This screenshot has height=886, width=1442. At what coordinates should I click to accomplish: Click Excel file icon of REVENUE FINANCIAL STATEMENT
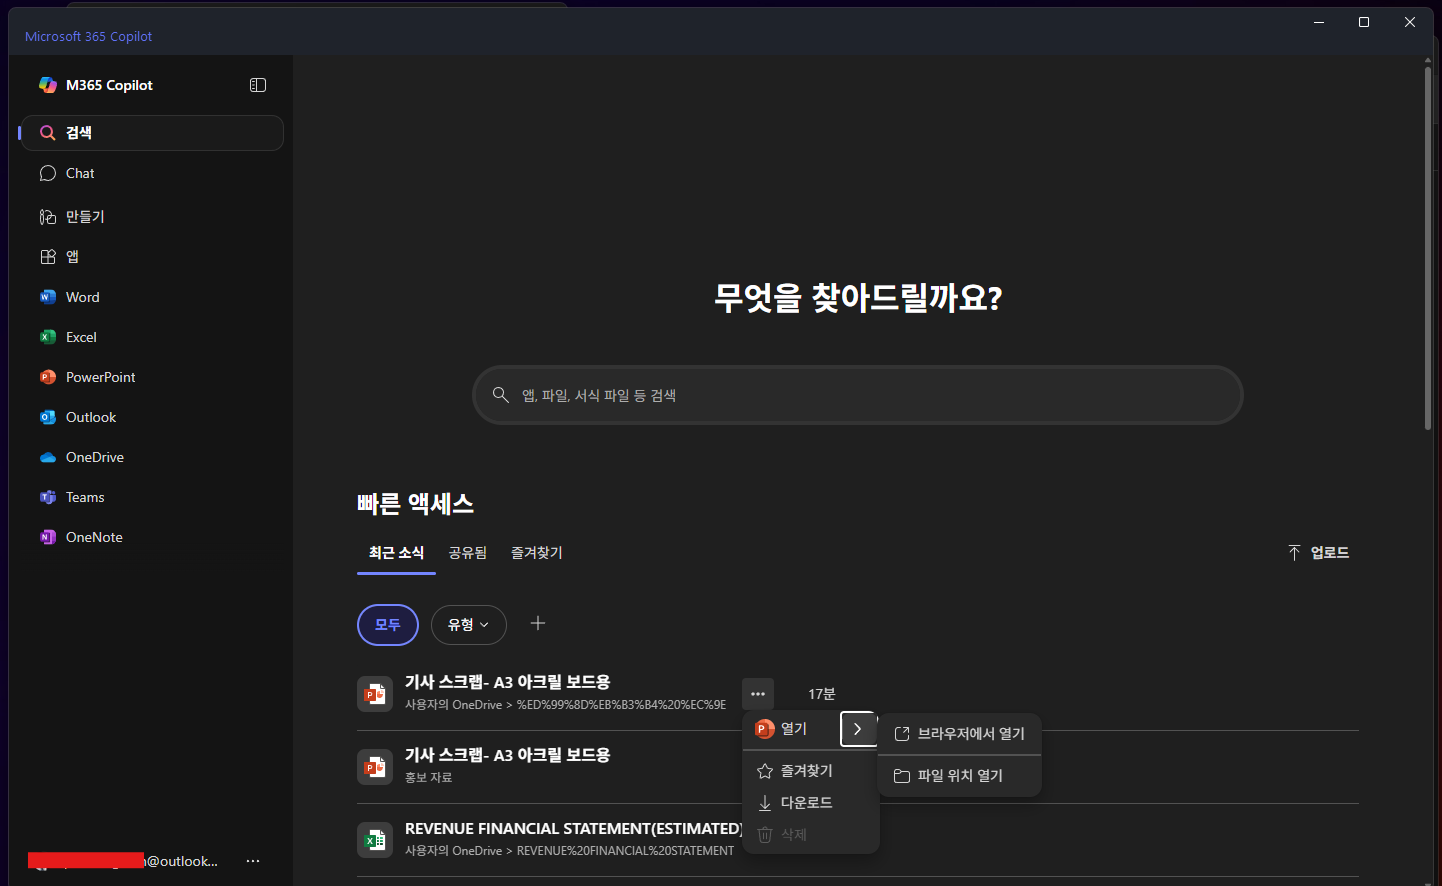[375, 840]
